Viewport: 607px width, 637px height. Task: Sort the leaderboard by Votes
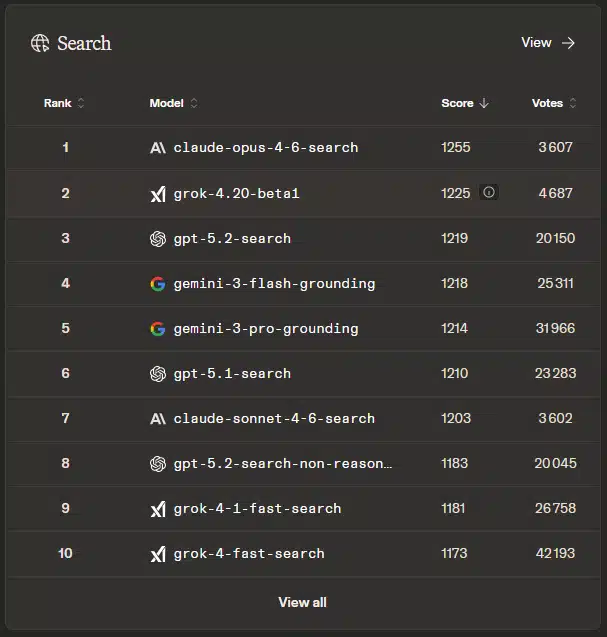click(x=554, y=103)
